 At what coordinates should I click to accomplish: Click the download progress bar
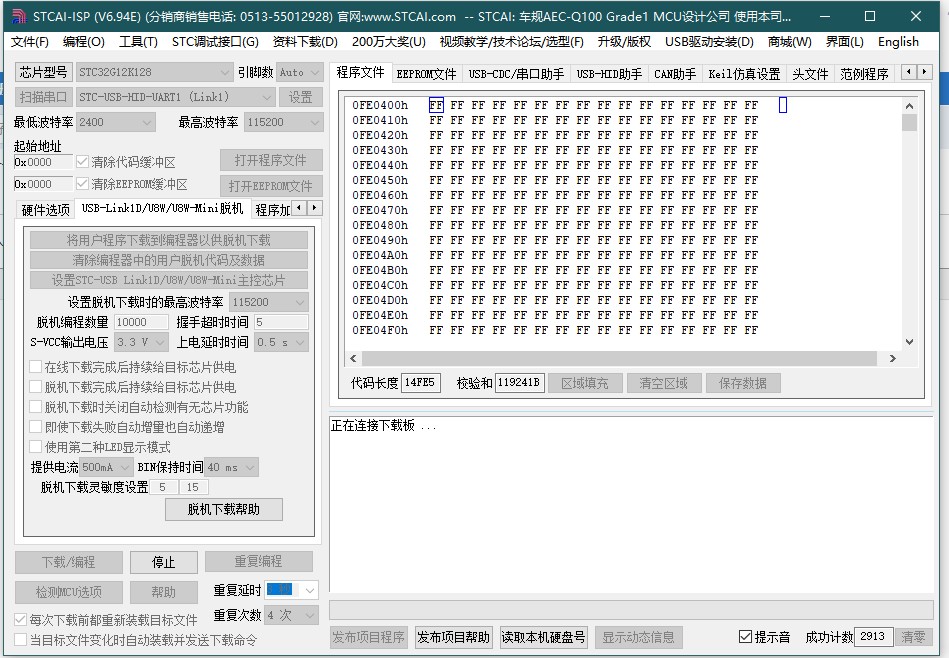coord(631,609)
